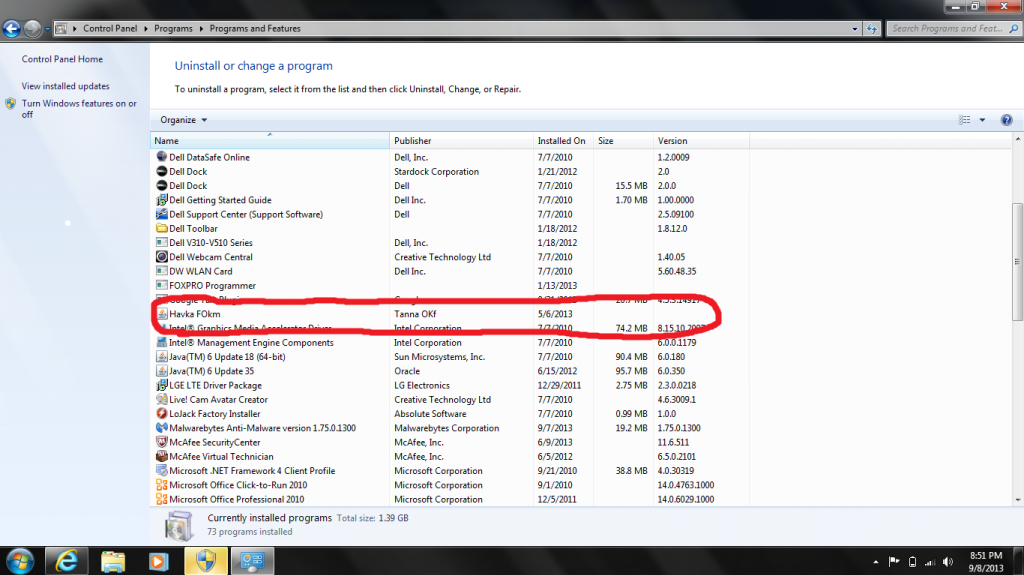Select Dell Support Center icon

(x=161, y=214)
